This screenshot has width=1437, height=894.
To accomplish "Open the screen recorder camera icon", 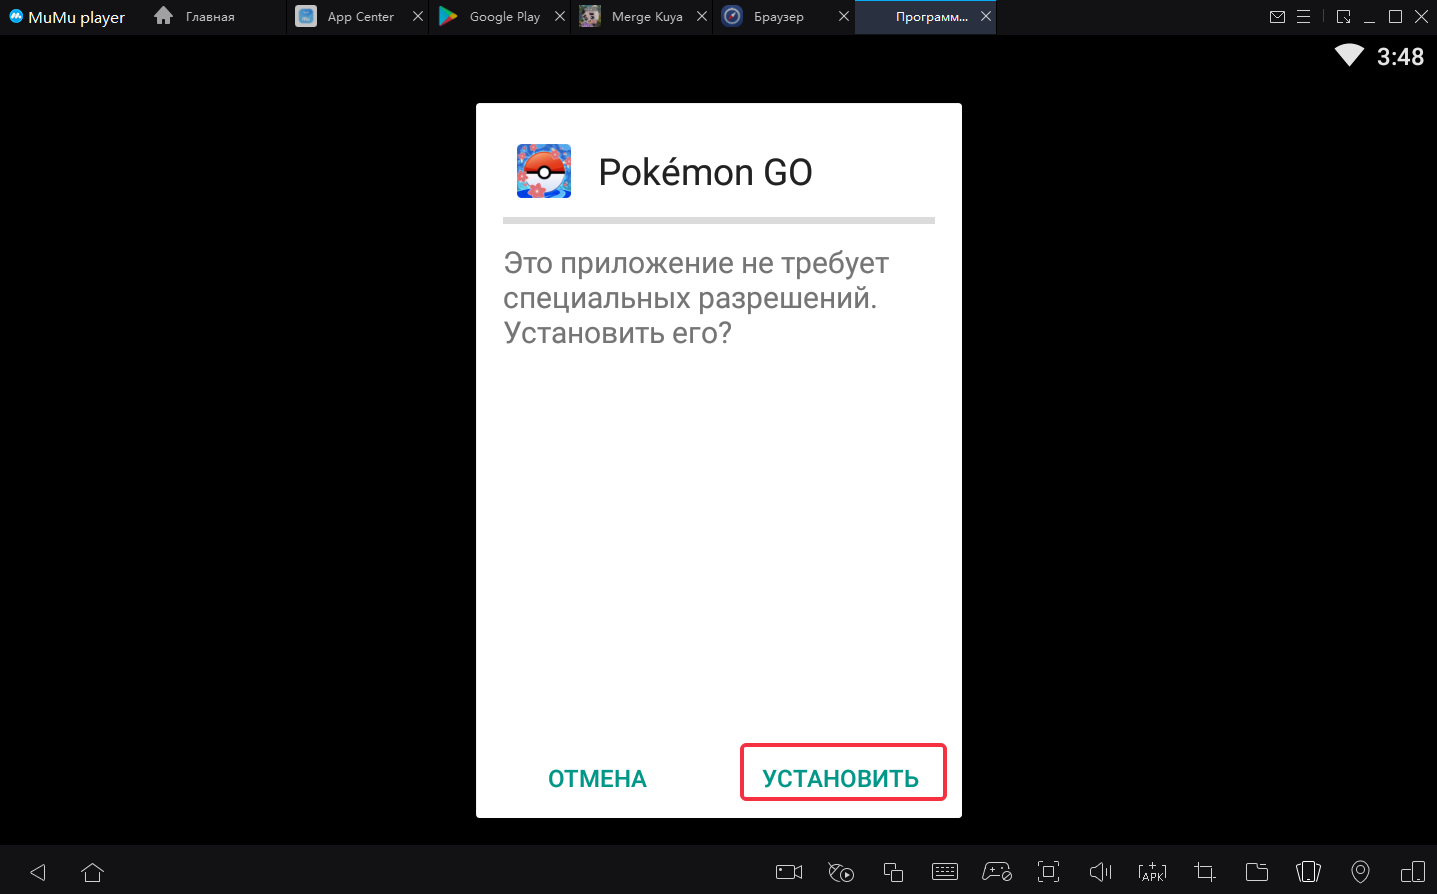I will pos(789,872).
